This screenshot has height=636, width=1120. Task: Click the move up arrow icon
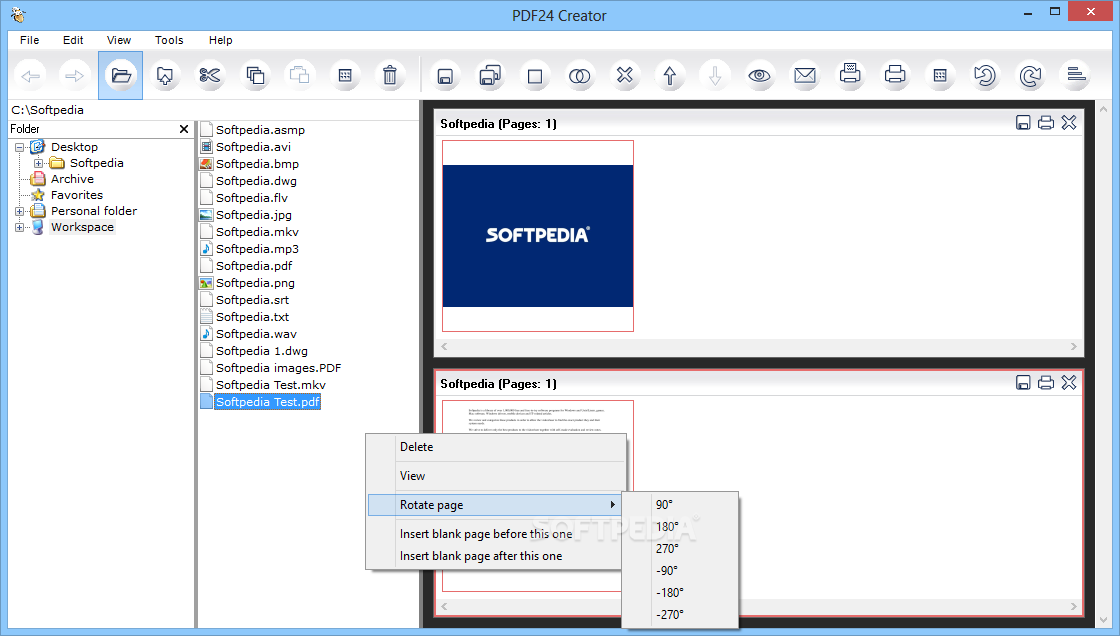pos(670,76)
